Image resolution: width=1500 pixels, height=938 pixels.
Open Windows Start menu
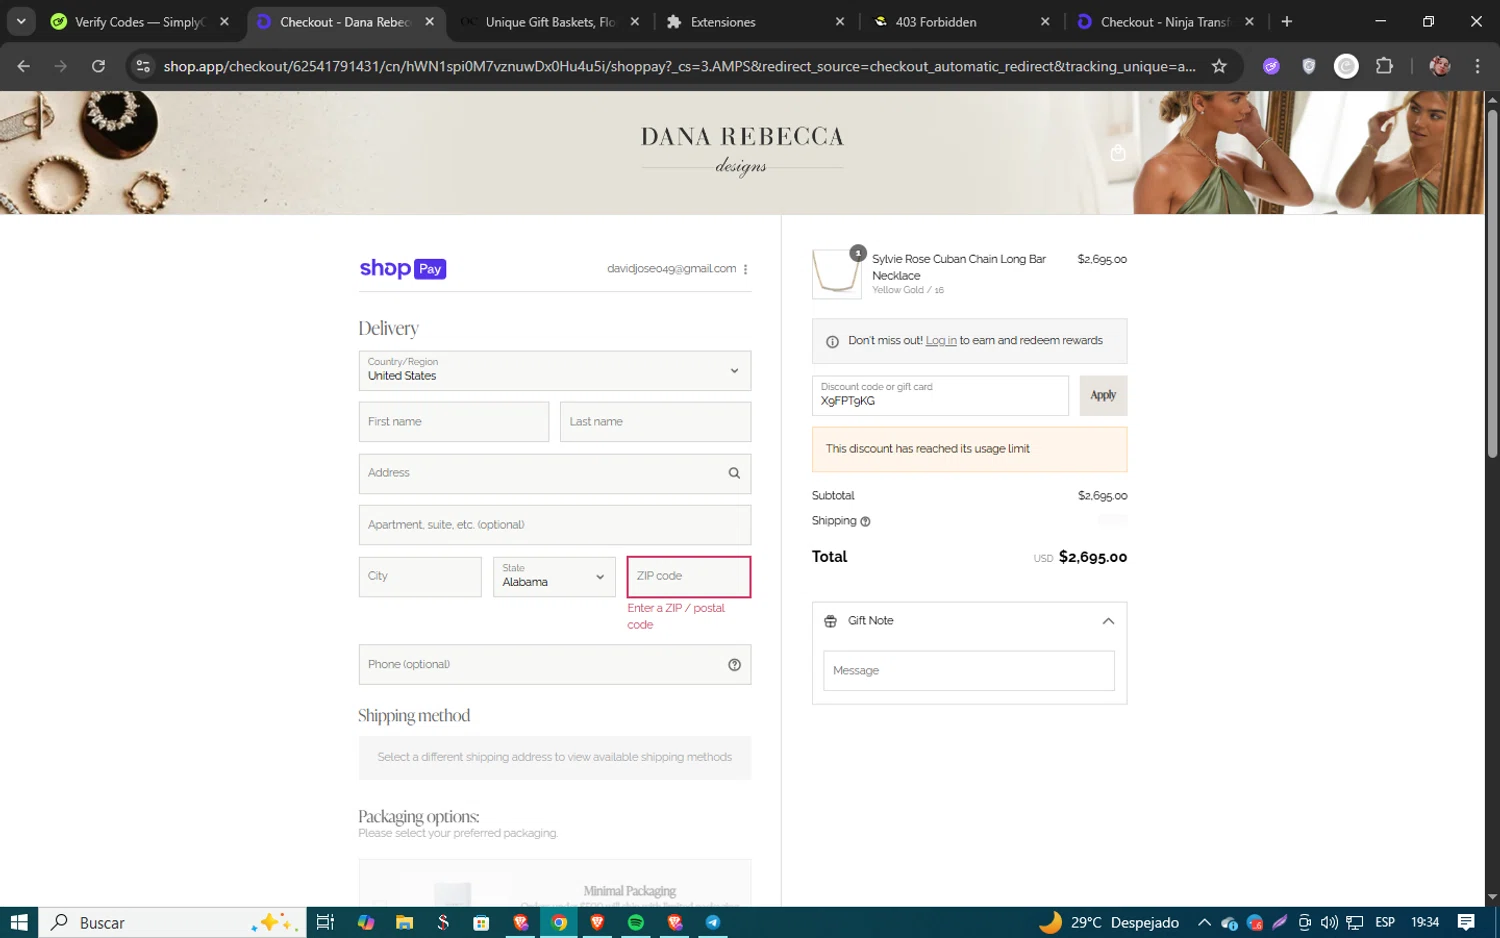click(x=19, y=922)
